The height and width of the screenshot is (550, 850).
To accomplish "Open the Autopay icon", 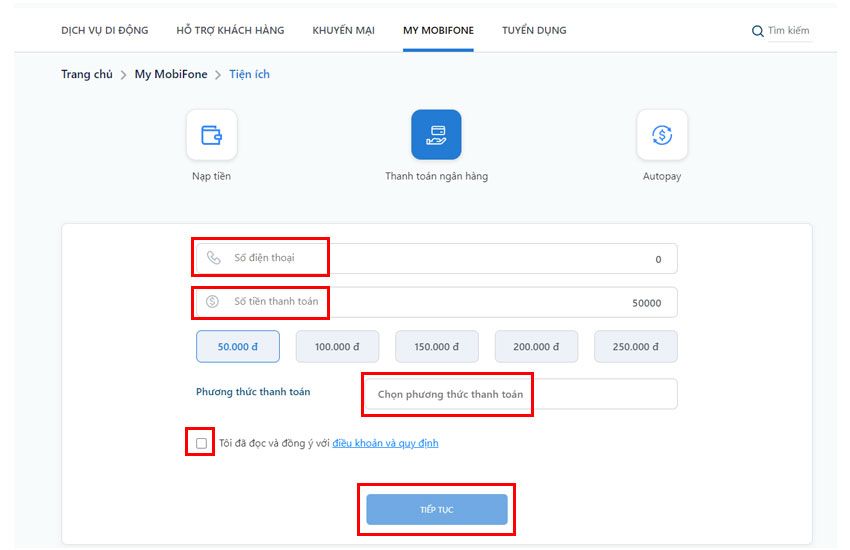I will [662, 135].
